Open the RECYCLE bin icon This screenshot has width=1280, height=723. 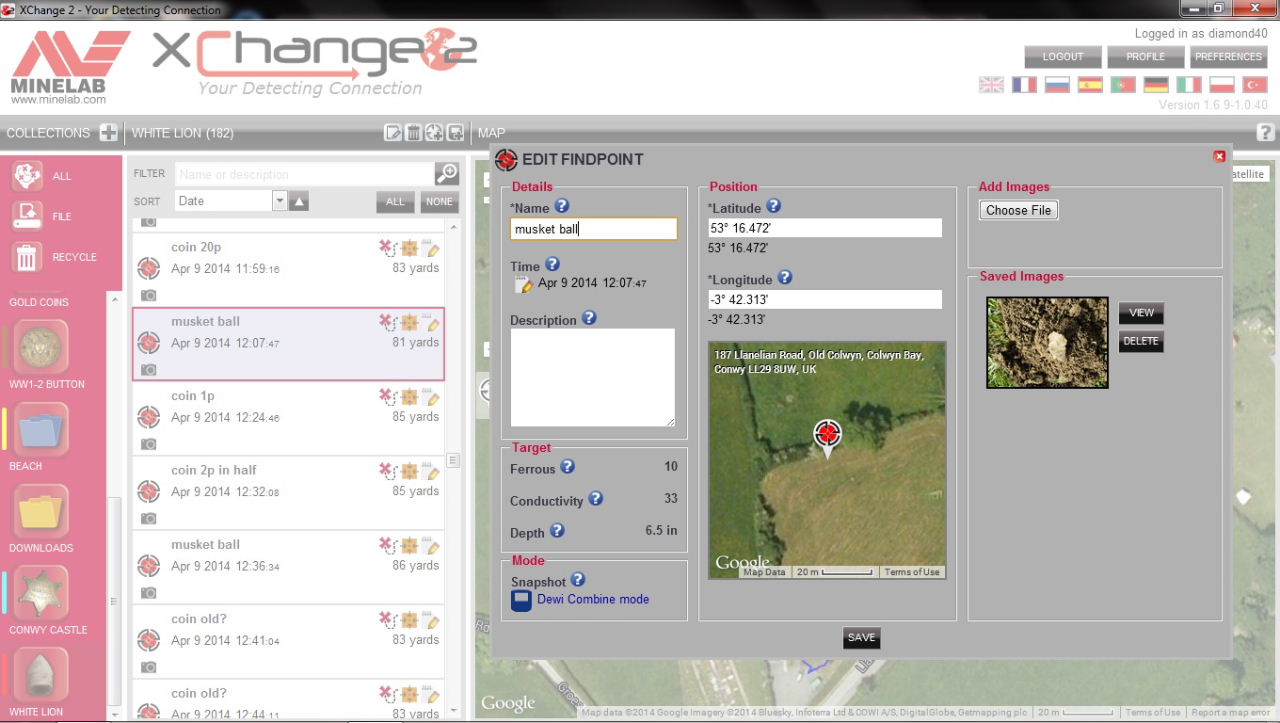click(x=27, y=257)
